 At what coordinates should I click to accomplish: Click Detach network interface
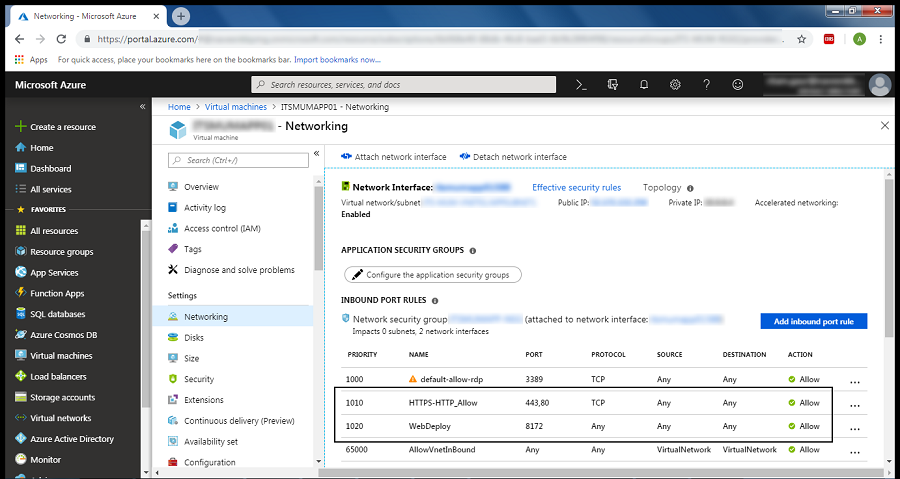tap(513, 157)
